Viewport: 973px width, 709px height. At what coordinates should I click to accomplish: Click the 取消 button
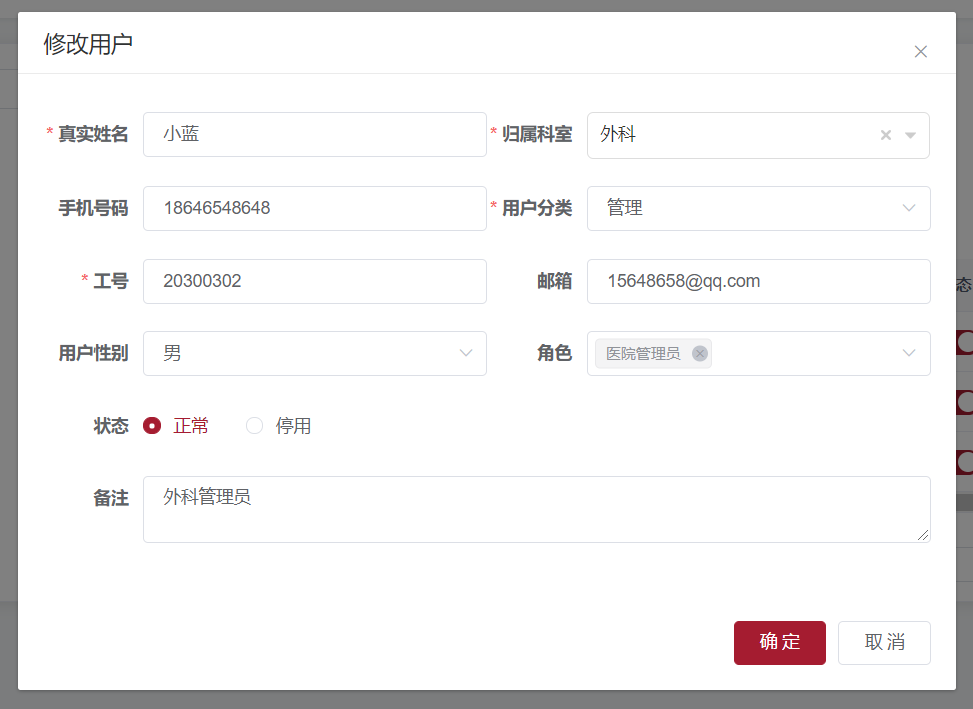pos(884,643)
